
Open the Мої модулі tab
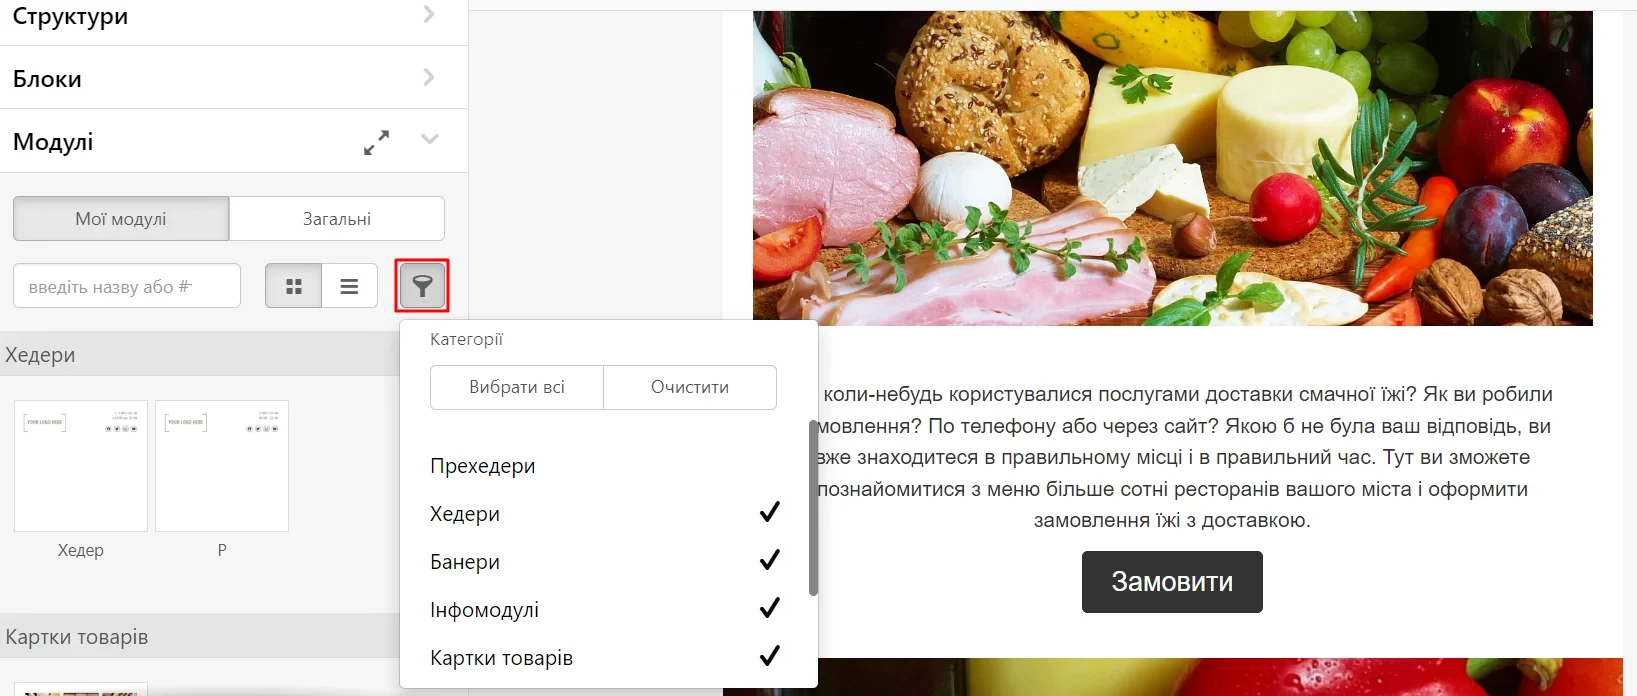pyautogui.click(x=121, y=218)
